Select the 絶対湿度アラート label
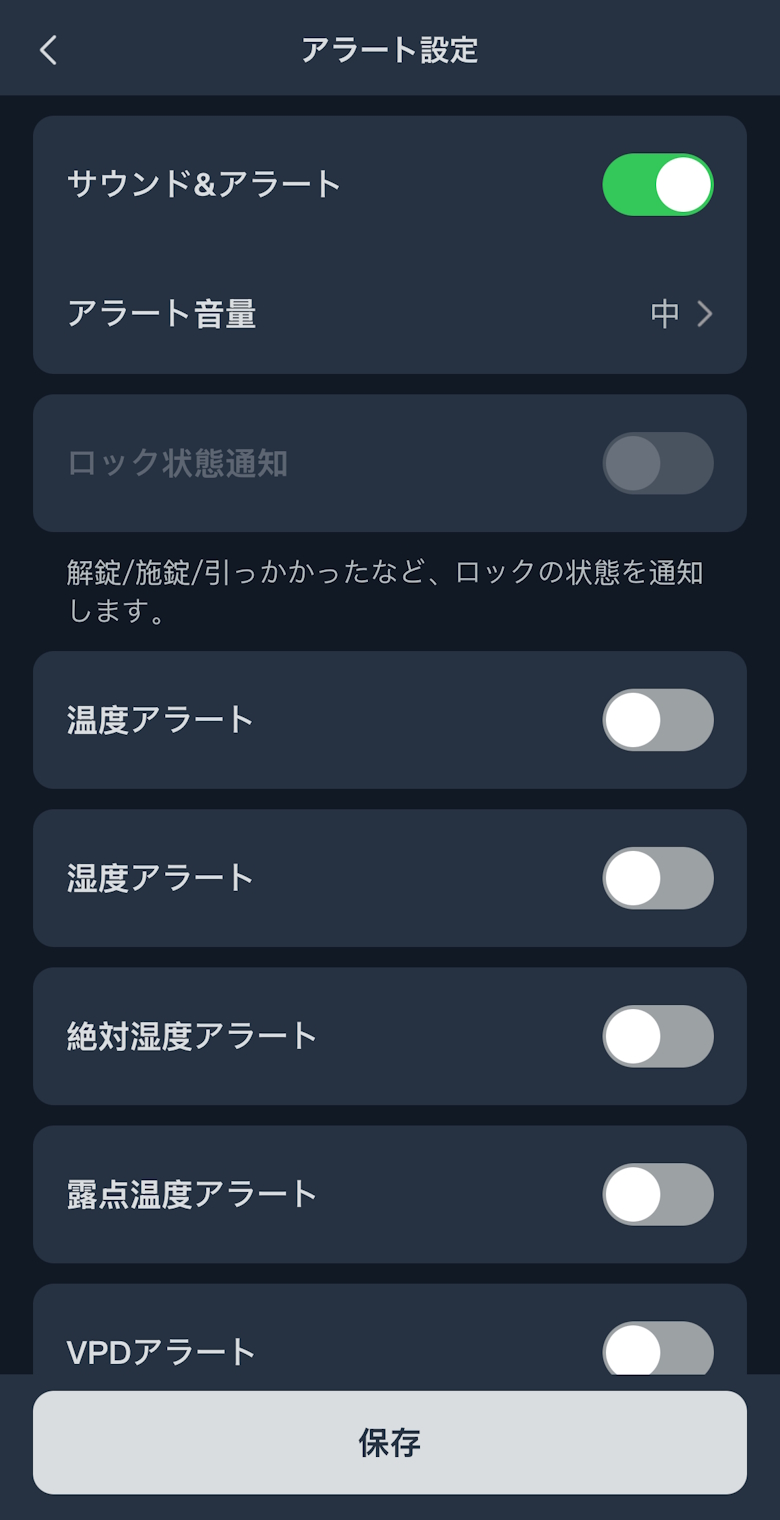The image size is (780, 1520). coord(192,1036)
